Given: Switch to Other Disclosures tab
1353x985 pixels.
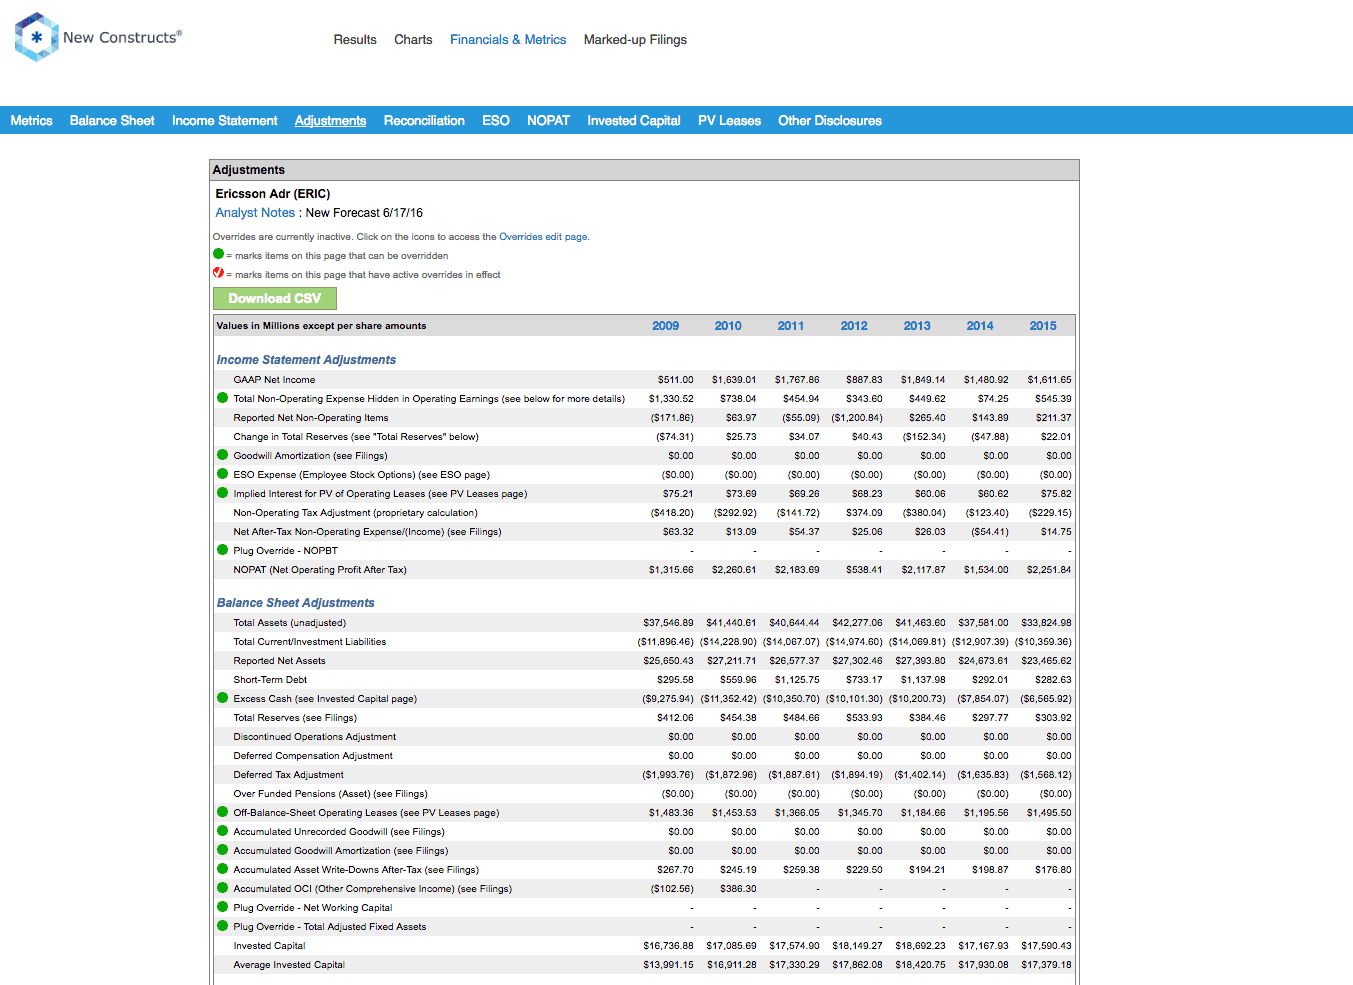Looking at the screenshot, I should 830,121.
